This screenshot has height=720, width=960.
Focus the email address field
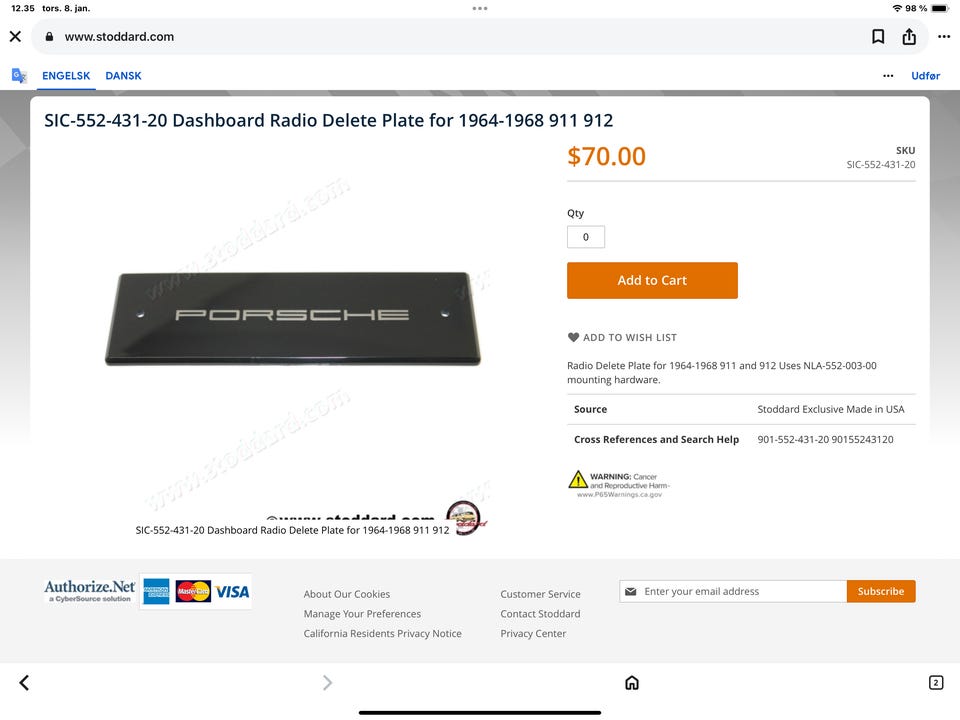pyautogui.click(x=733, y=591)
